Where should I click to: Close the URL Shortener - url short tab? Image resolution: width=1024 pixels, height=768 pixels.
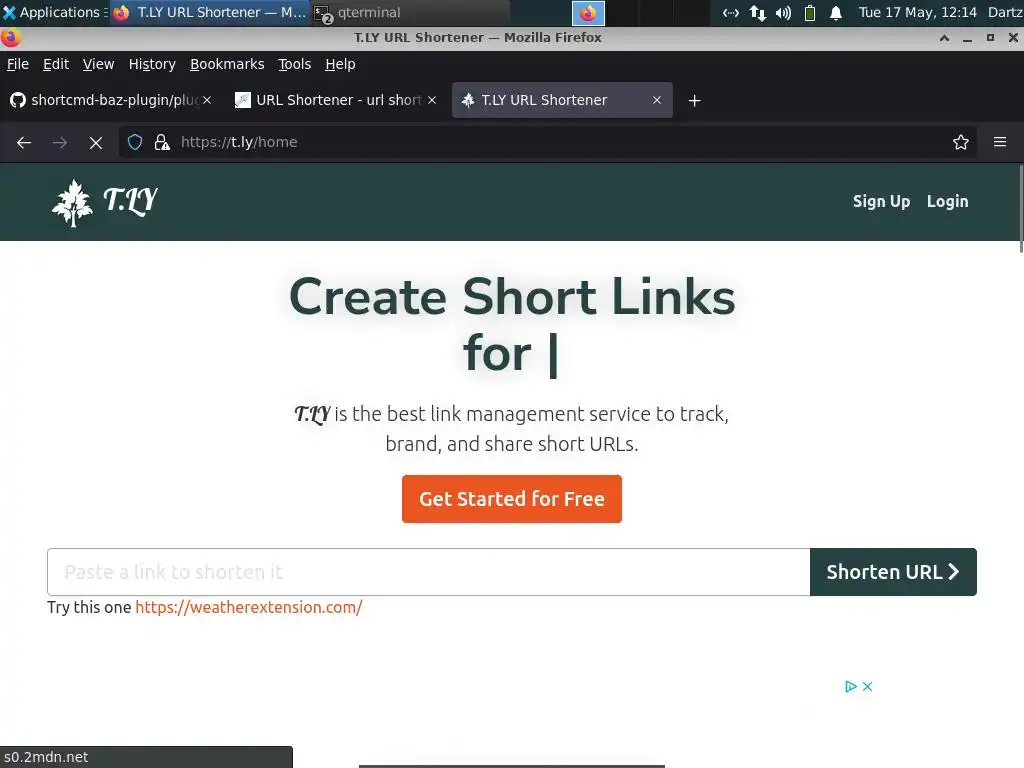[432, 100]
